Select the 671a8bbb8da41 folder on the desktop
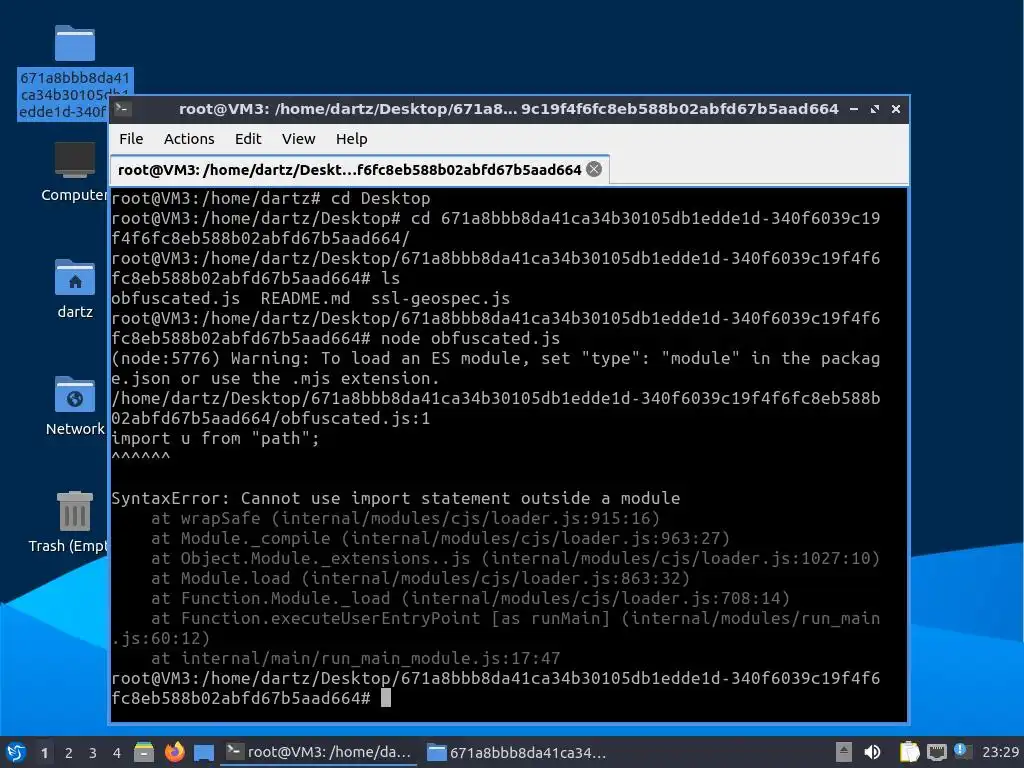Image resolution: width=1024 pixels, height=768 pixels. (x=74, y=72)
